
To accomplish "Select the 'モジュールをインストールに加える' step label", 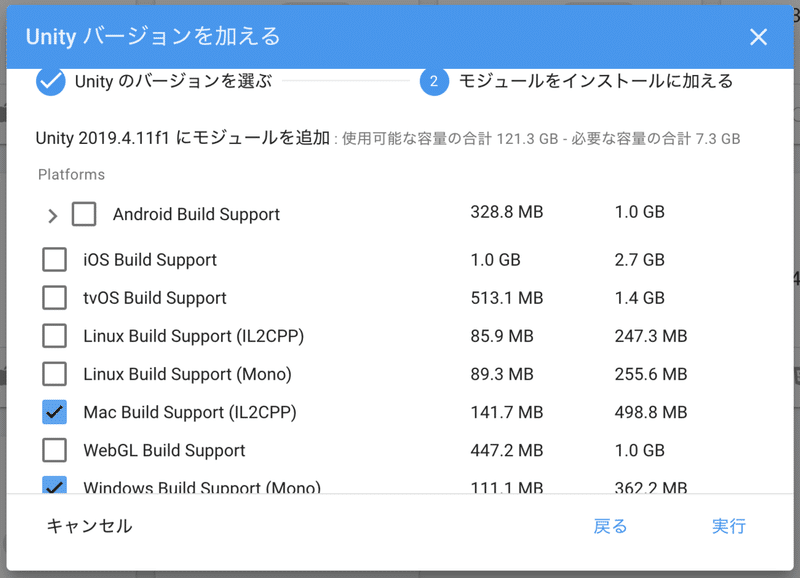I will tap(596, 81).
